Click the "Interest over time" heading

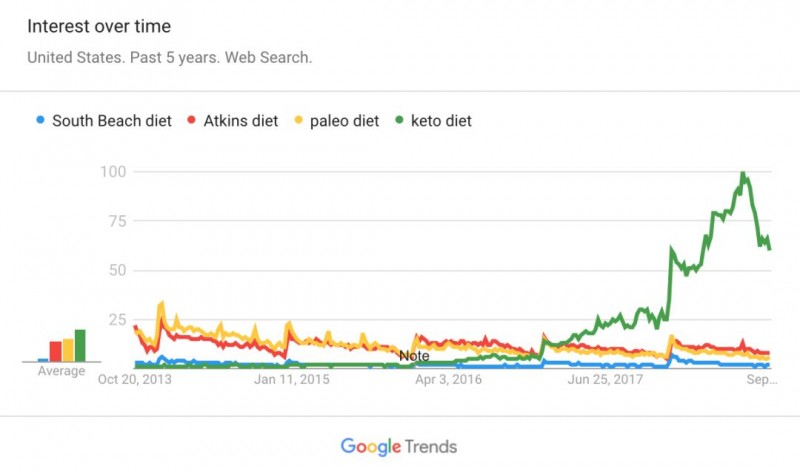(x=99, y=26)
